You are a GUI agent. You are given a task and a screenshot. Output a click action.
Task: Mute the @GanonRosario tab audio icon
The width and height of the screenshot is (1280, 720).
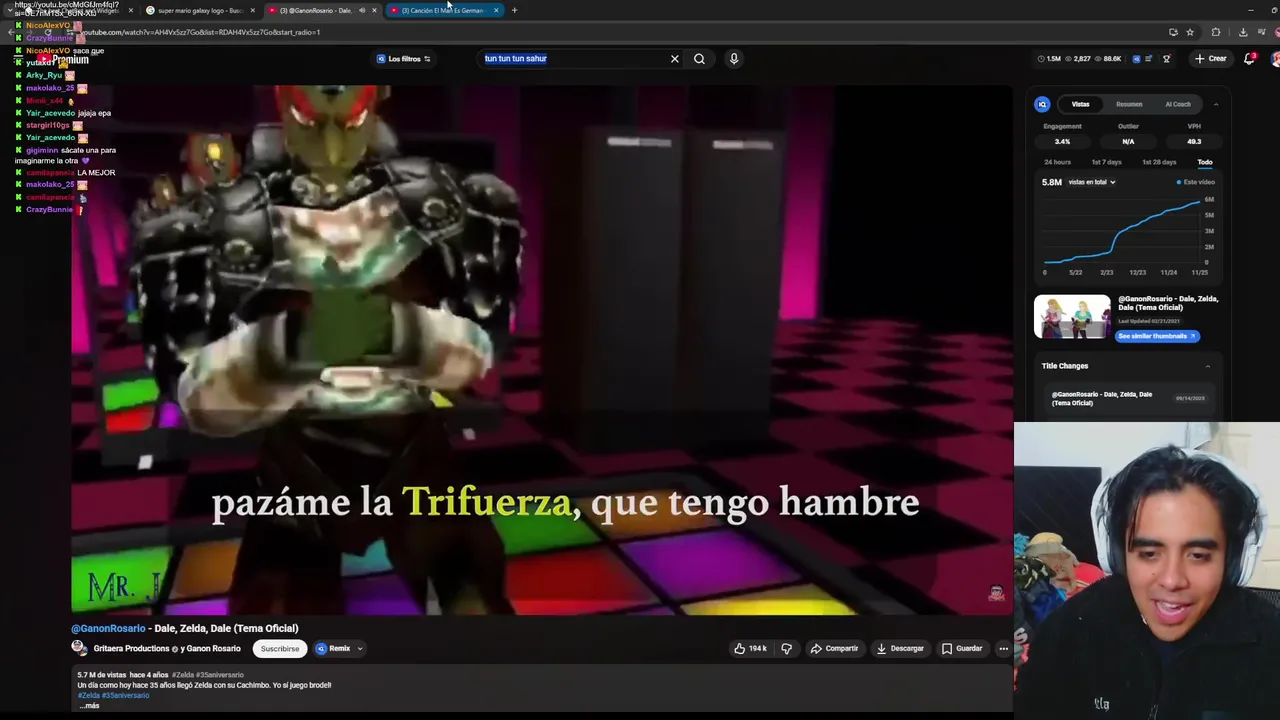(361, 10)
